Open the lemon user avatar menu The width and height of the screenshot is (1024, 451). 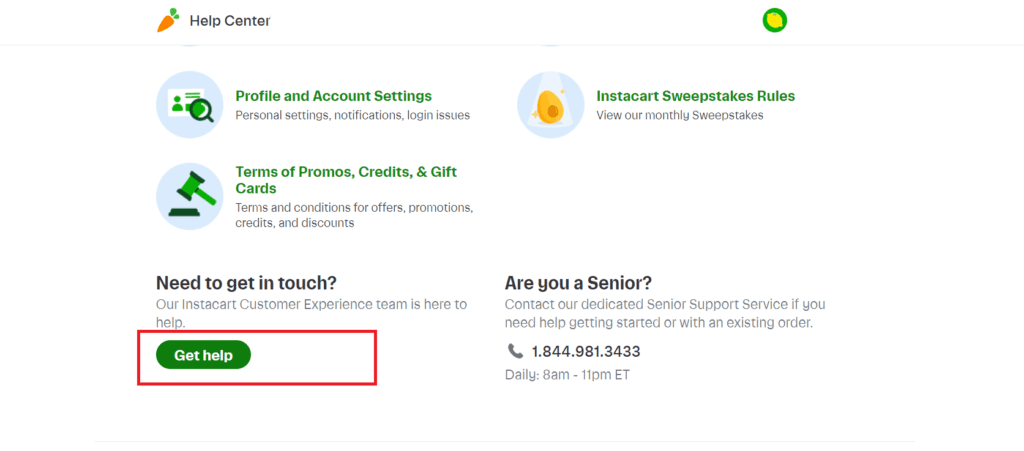(775, 20)
